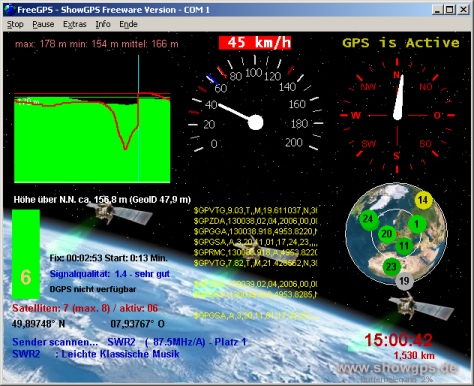Select green satellite 20 on the globe
Image resolution: width=474 pixels, height=386 pixels.
pos(387,234)
